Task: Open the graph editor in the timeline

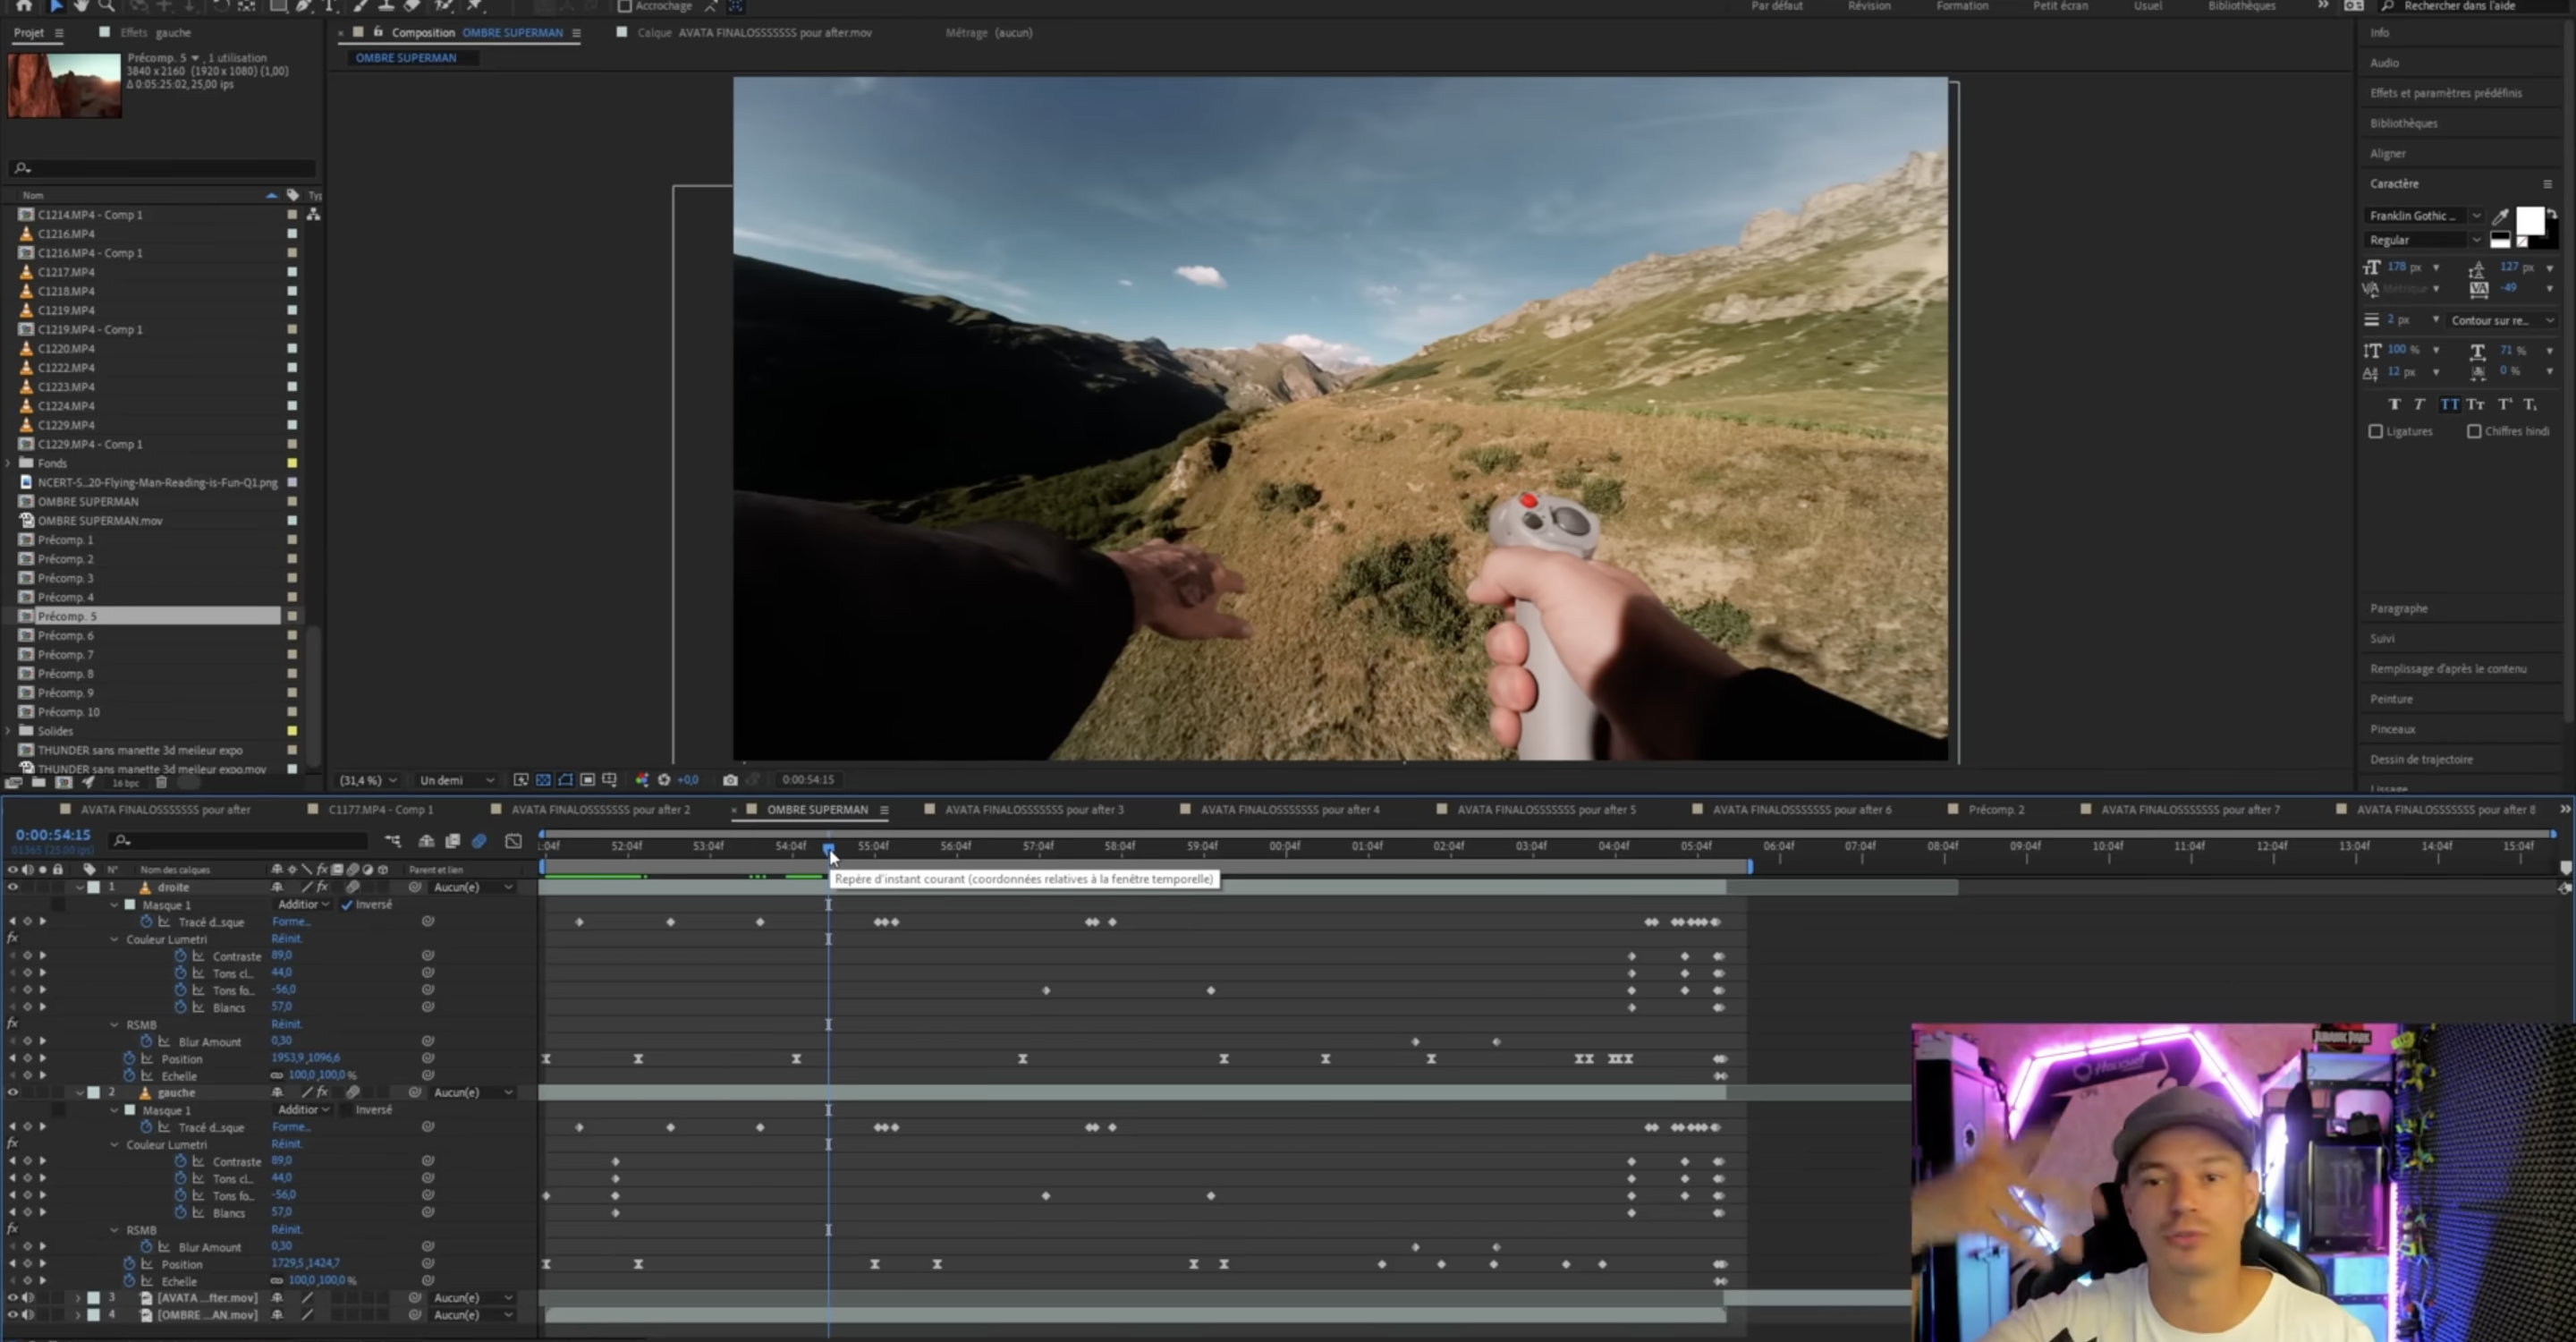Action: [x=513, y=841]
